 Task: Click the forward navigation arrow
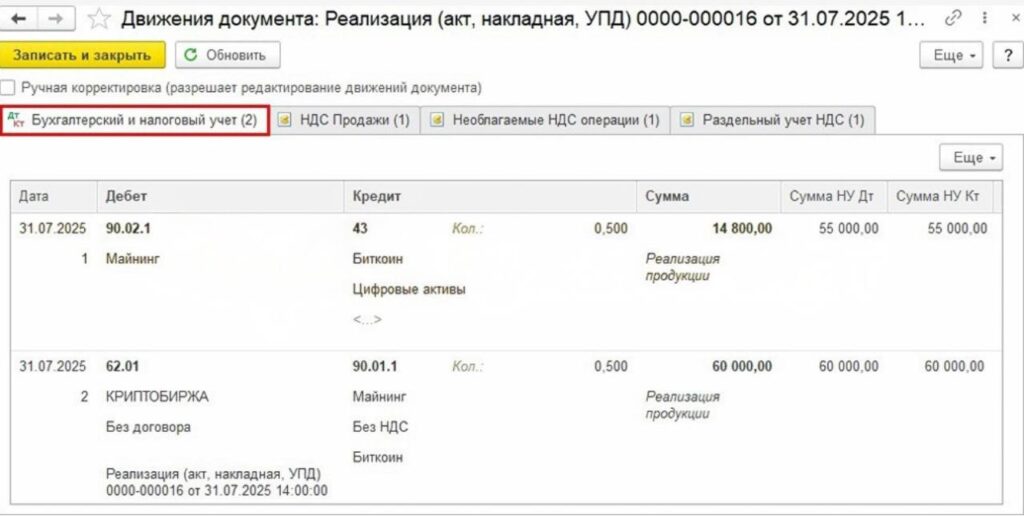point(56,18)
